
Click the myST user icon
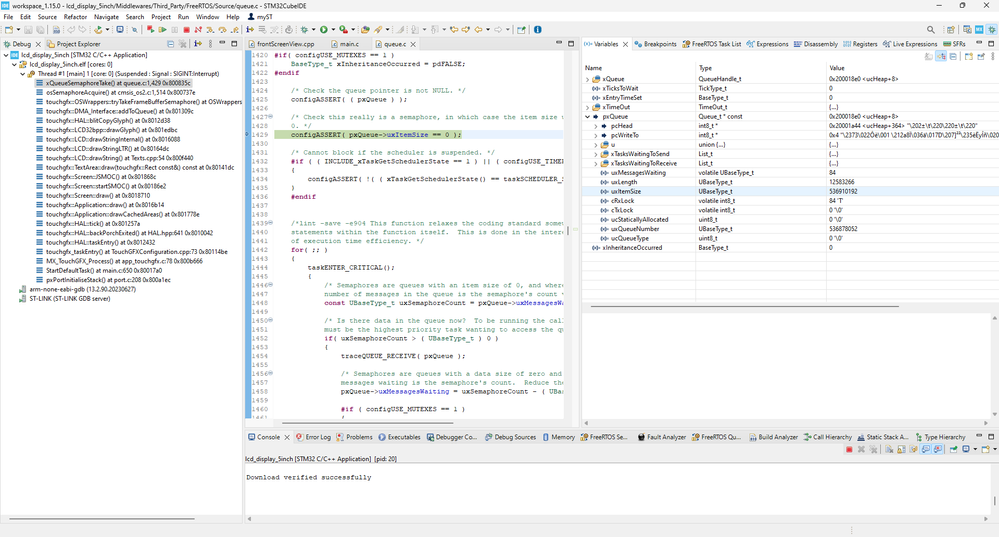click(252, 17)
